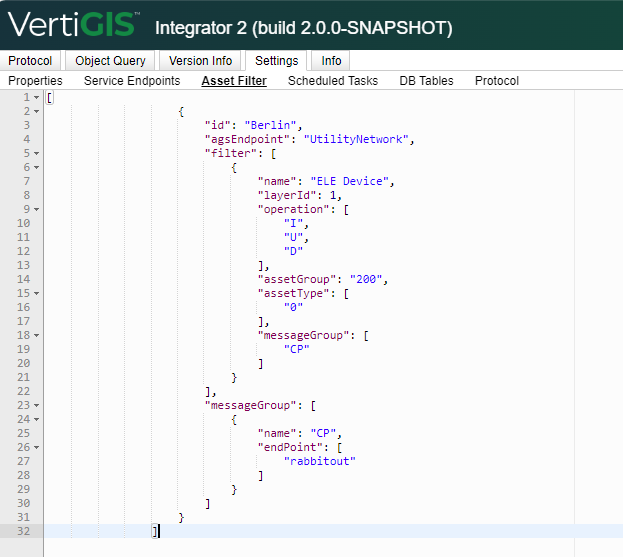
Task: Collapse the fold arrow on line 1
Action: click(37, 97)
